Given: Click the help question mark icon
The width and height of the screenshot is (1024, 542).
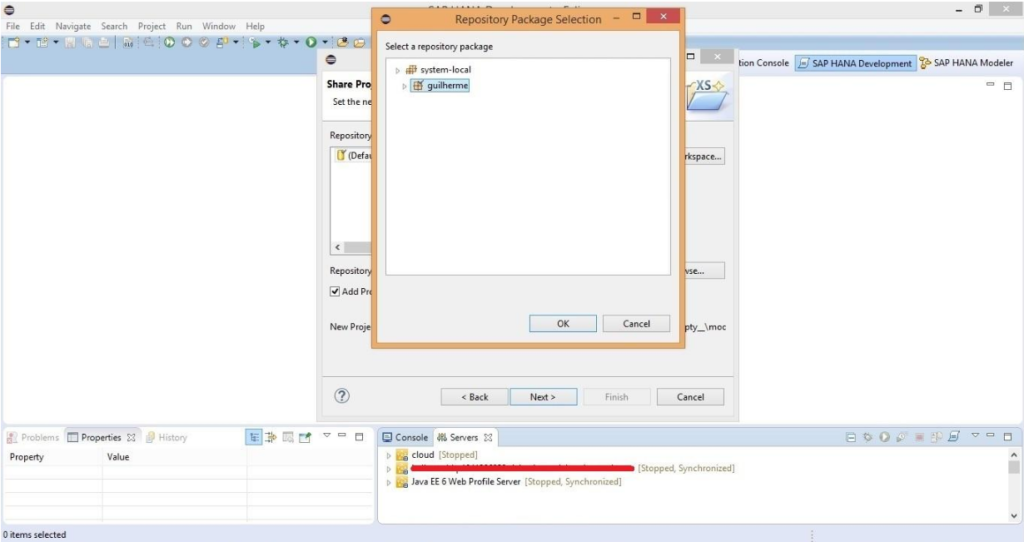Looking at the screenshot, I should point(341,396).
